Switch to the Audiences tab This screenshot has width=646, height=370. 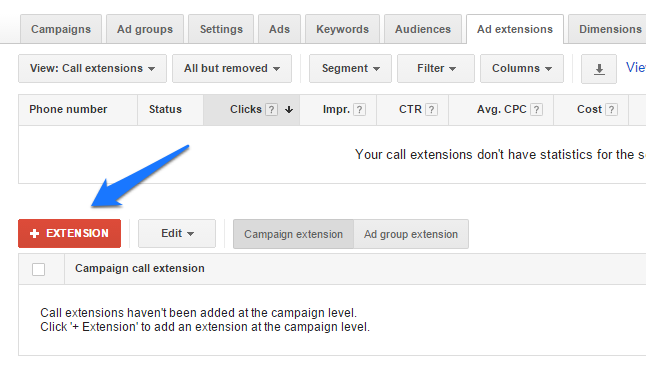point(423,29)
